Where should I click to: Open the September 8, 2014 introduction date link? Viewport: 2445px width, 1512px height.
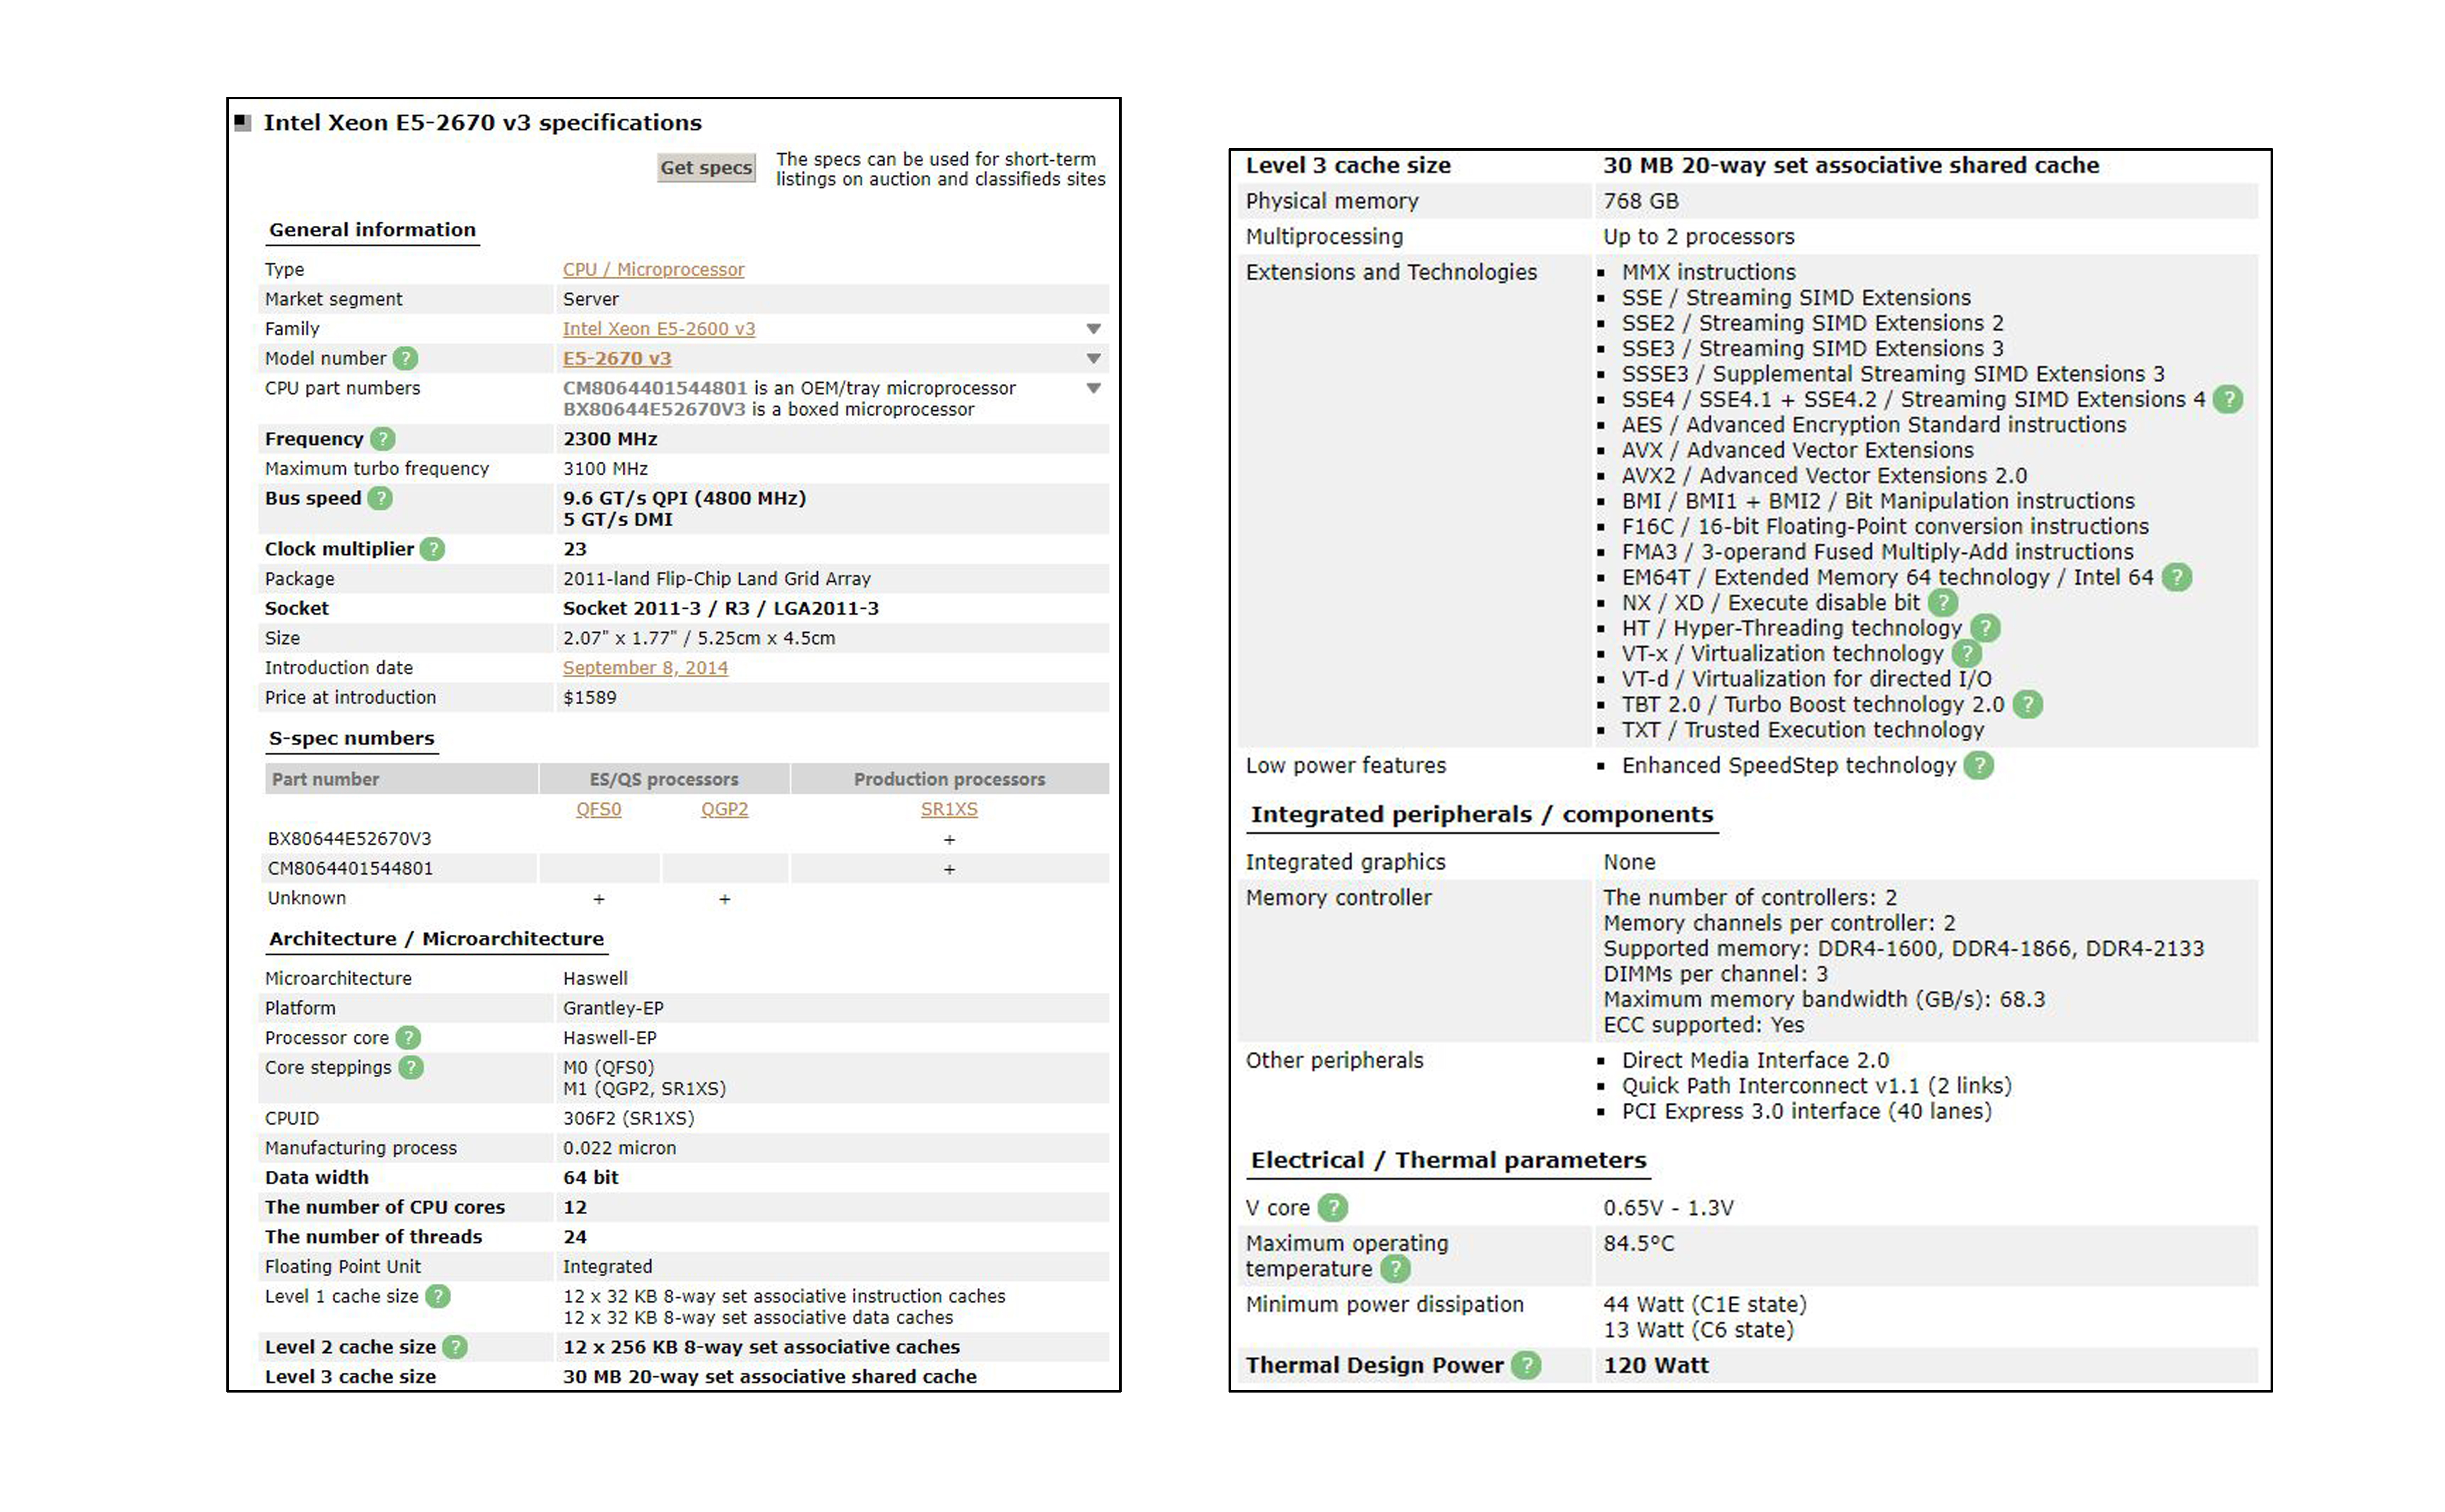coord(645,668)
